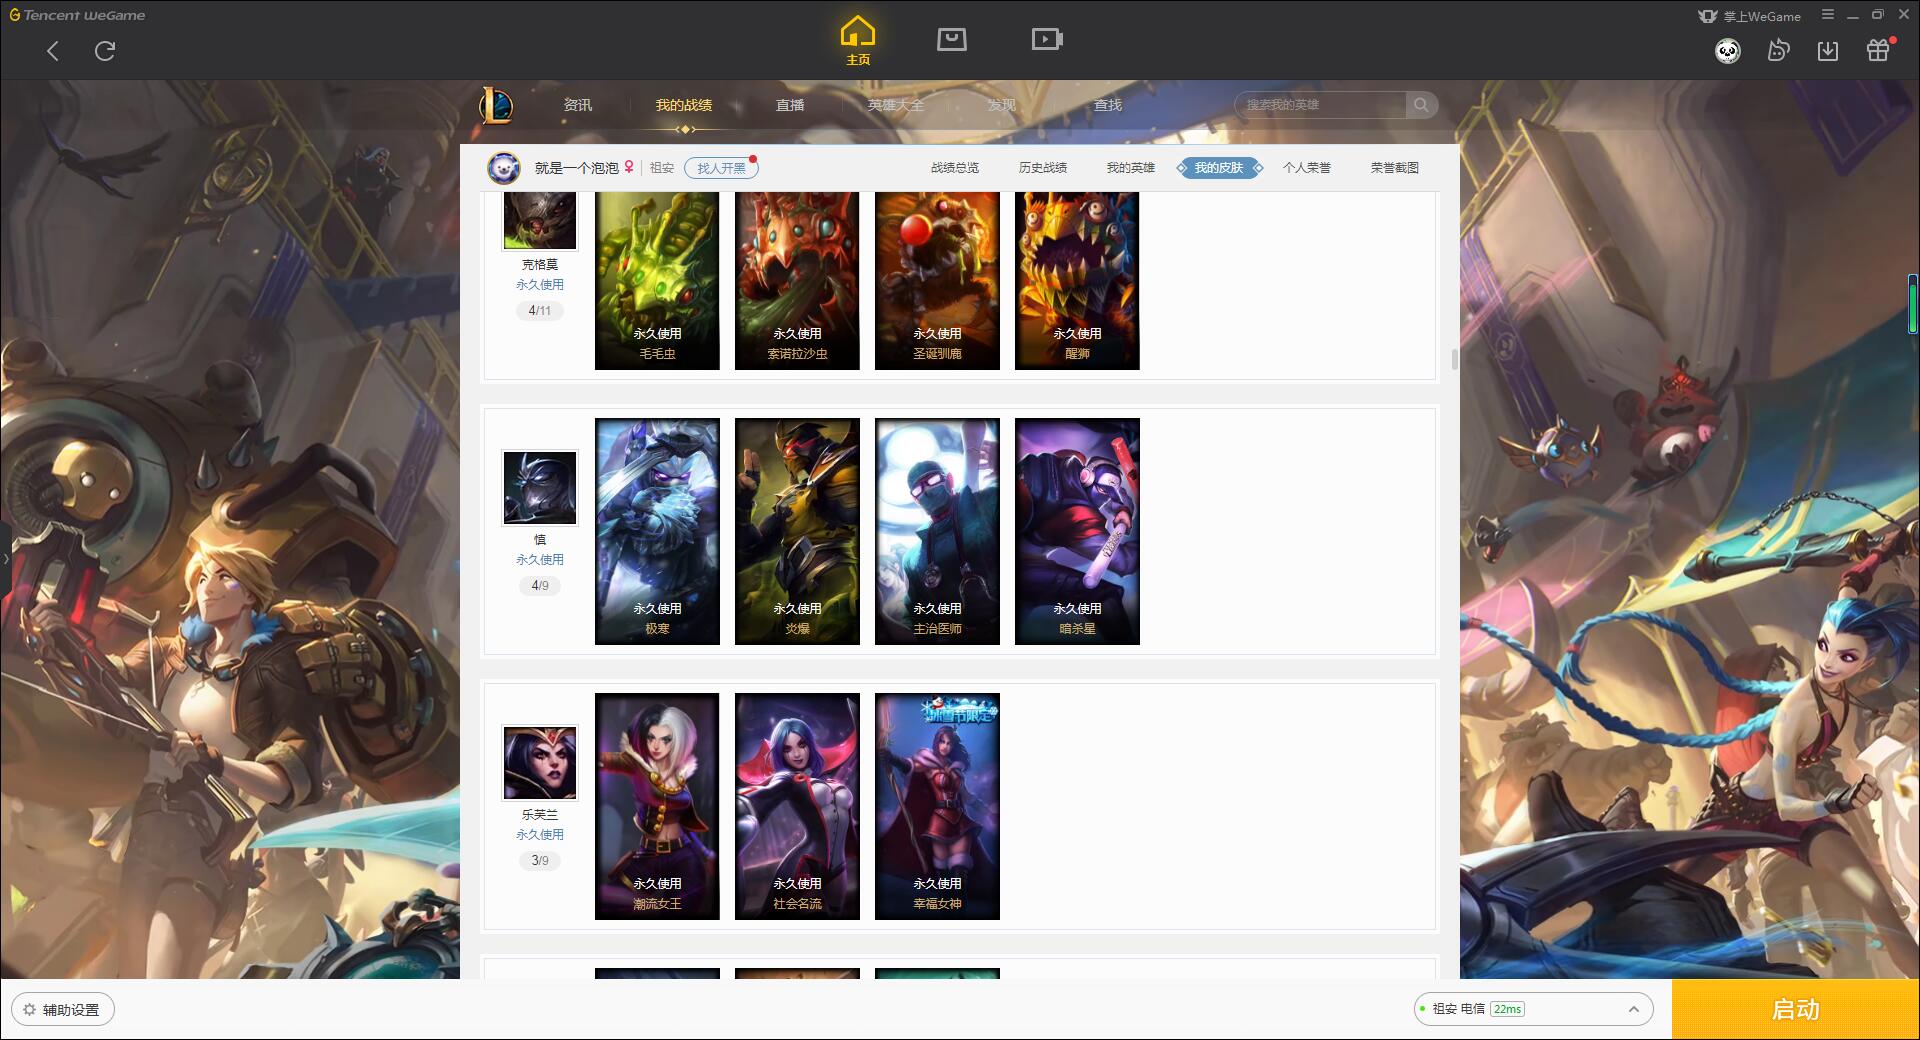Open 掌上WeGame link at top right
This screenshot has width=1920, height=1040.
(x=1750, y=16)
